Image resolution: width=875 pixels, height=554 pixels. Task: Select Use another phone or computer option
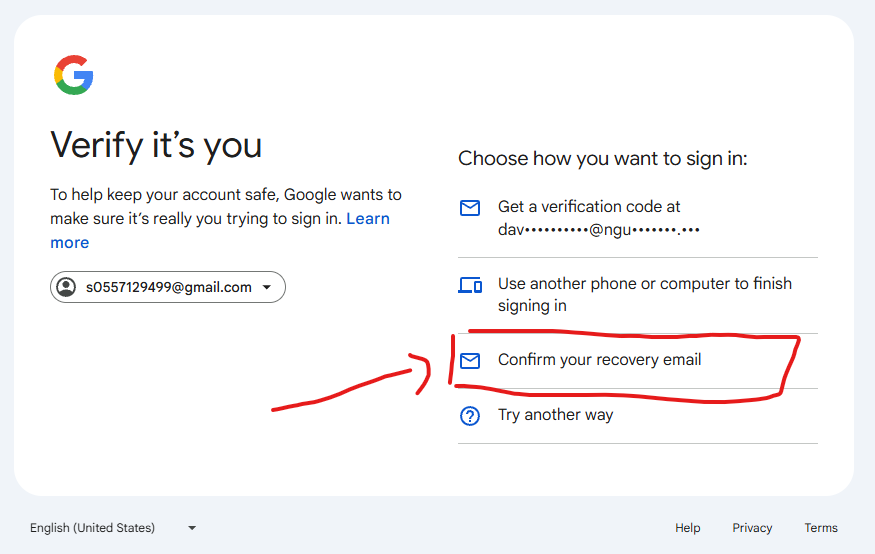[x=638, y=295]
